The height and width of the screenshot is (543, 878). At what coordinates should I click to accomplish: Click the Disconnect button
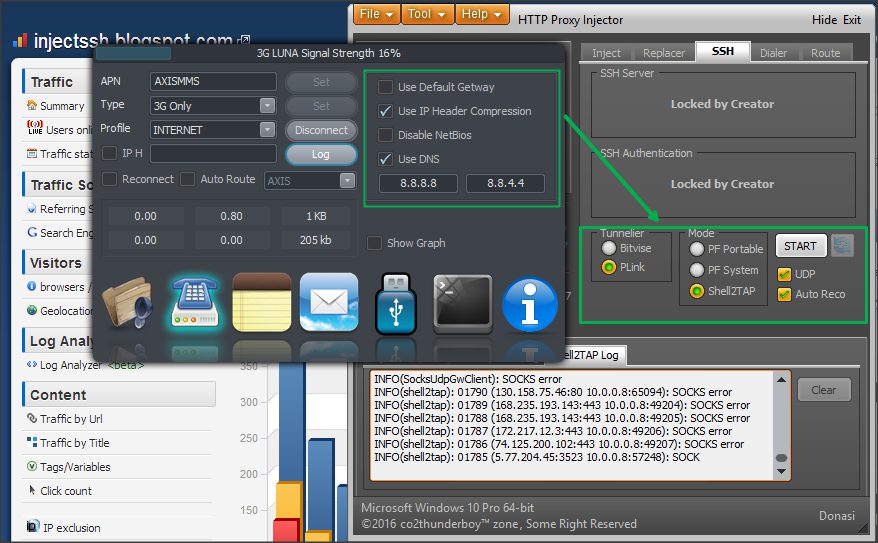(321, 130)
